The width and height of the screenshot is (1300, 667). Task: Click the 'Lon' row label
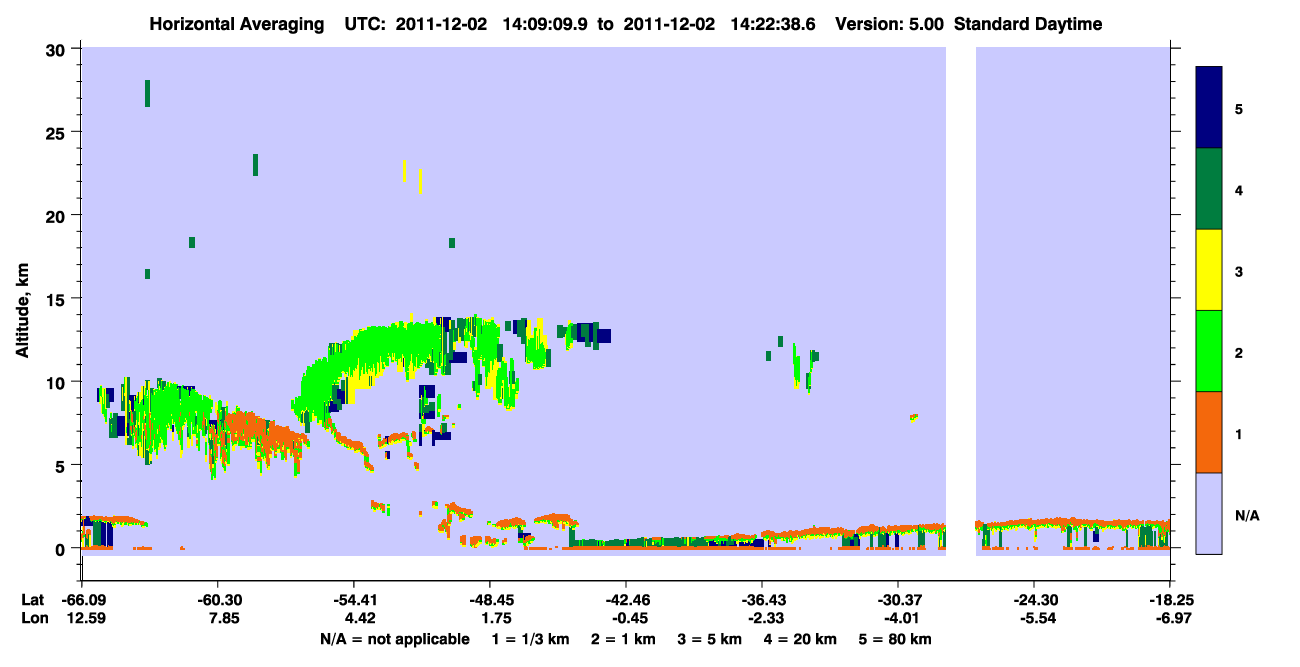(x=33, y=618)
